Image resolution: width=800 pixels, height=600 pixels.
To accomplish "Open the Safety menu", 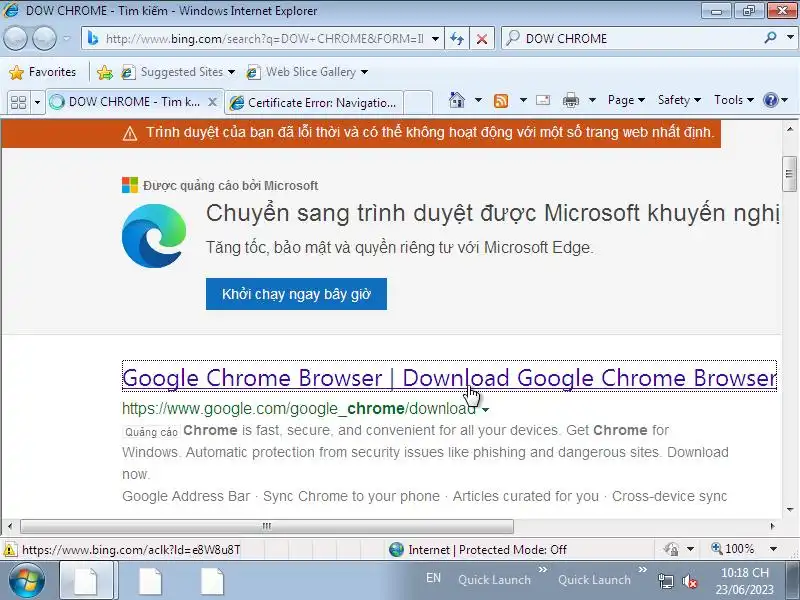I will click(679, 100).
